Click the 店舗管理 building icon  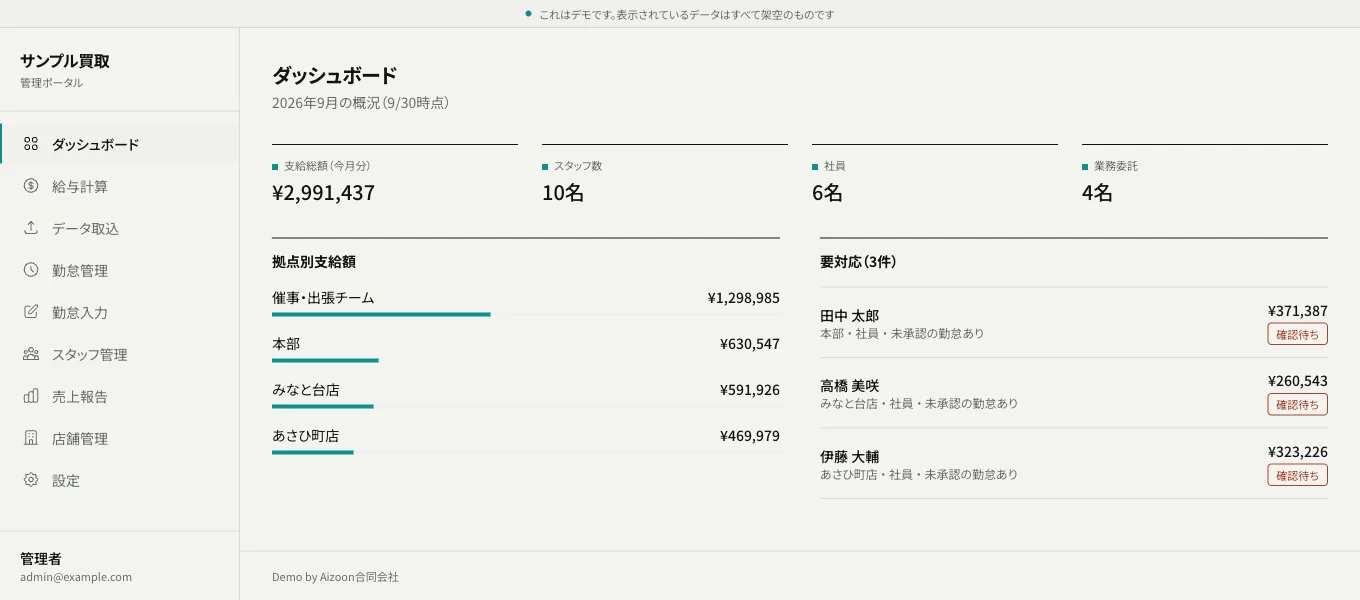tap(31, 438)
